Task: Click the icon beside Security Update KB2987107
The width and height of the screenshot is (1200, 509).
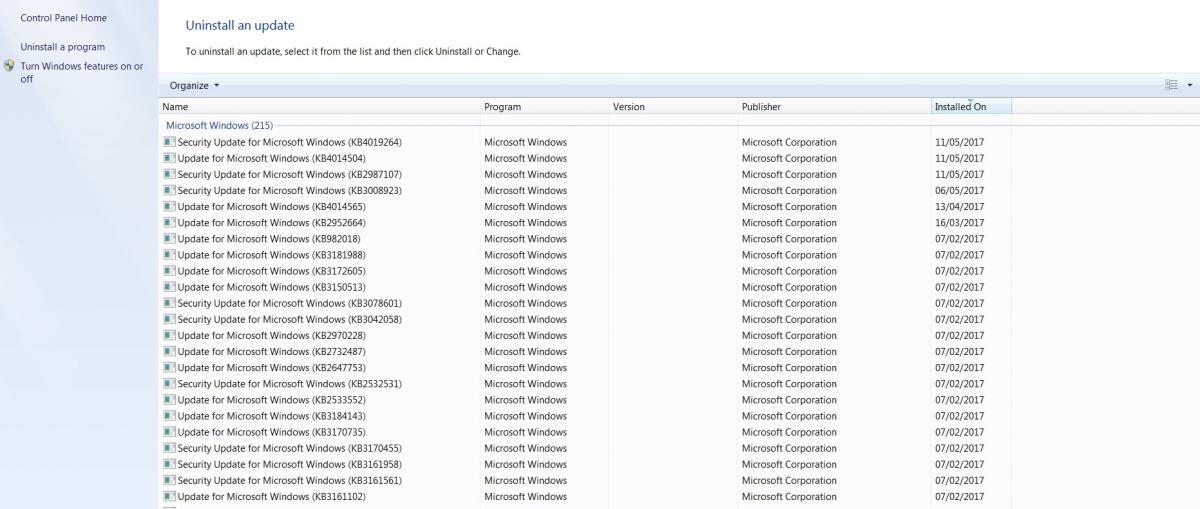Action: click(169, 174)
